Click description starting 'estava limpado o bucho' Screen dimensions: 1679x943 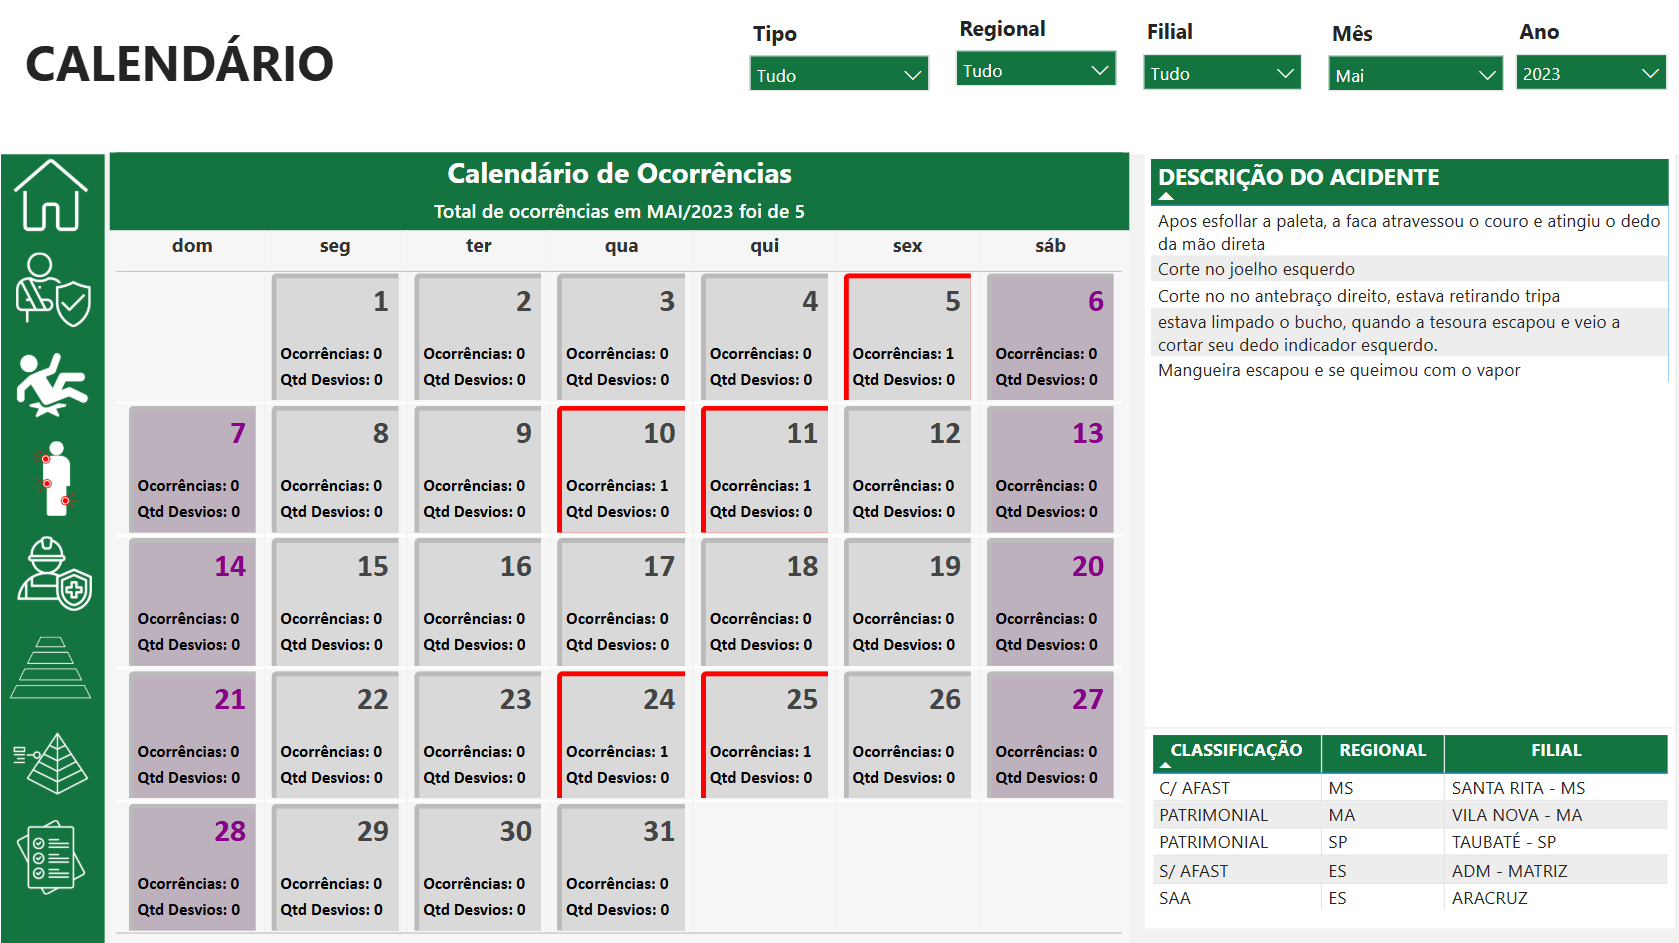point(1389,333)
